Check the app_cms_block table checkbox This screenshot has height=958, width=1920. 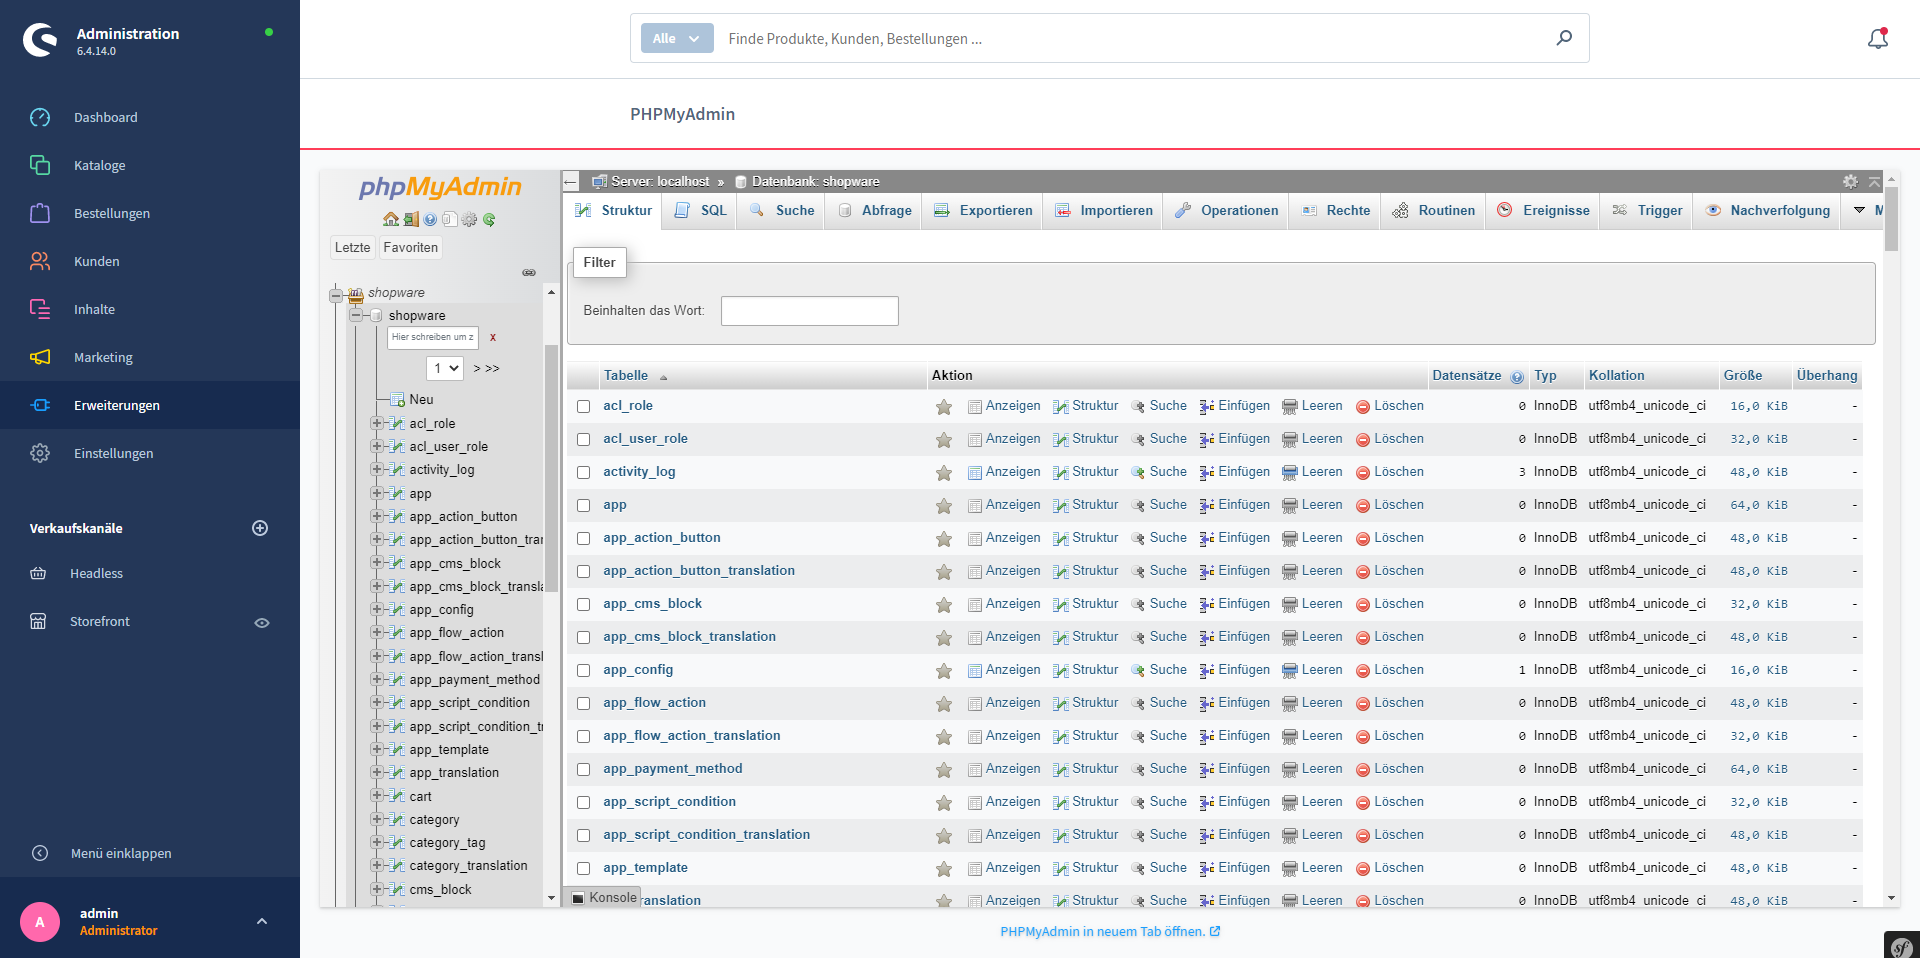[583, 604]
